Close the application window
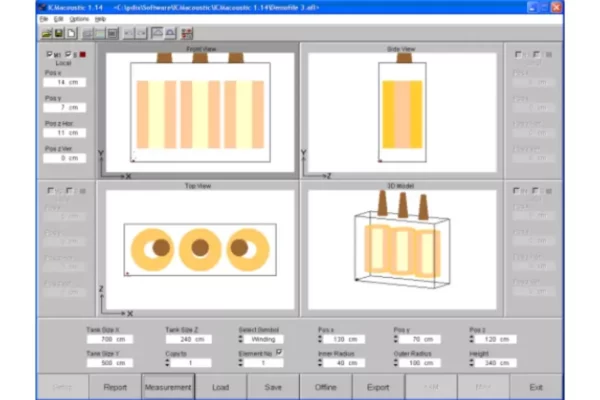Screen dimensions: 600x400 coord(556,7)
